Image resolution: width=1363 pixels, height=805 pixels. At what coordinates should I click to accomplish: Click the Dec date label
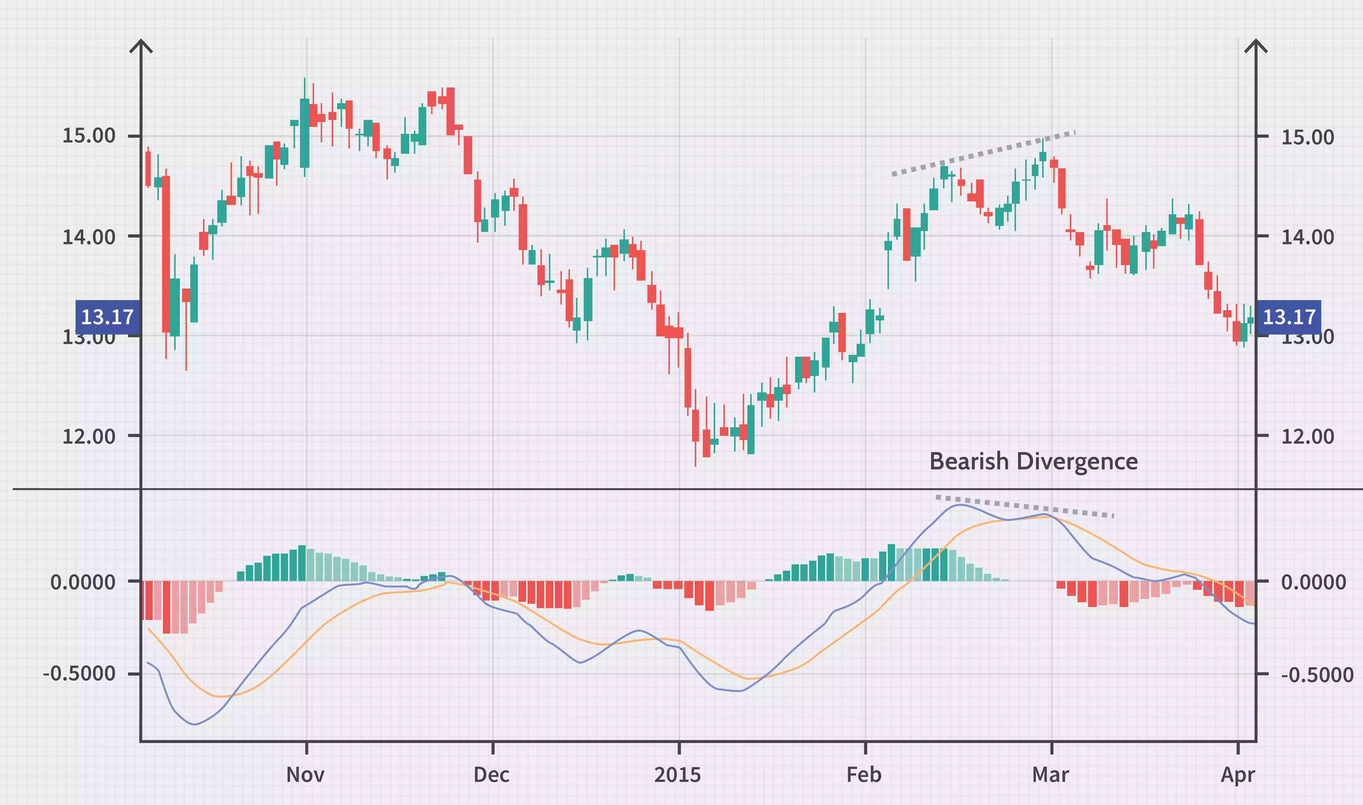click(x=491, y=775)
